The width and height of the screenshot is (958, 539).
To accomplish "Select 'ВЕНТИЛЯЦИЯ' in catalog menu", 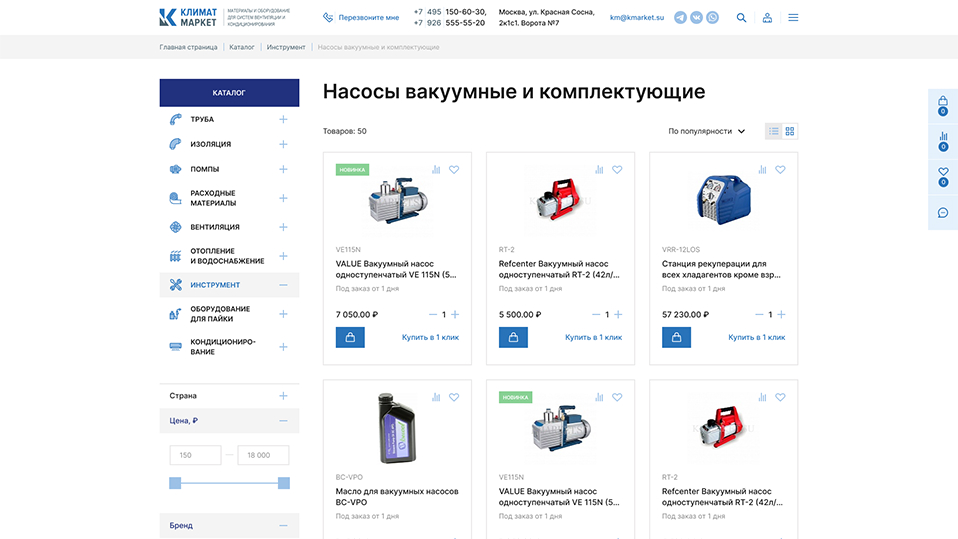I will point(215,227).
